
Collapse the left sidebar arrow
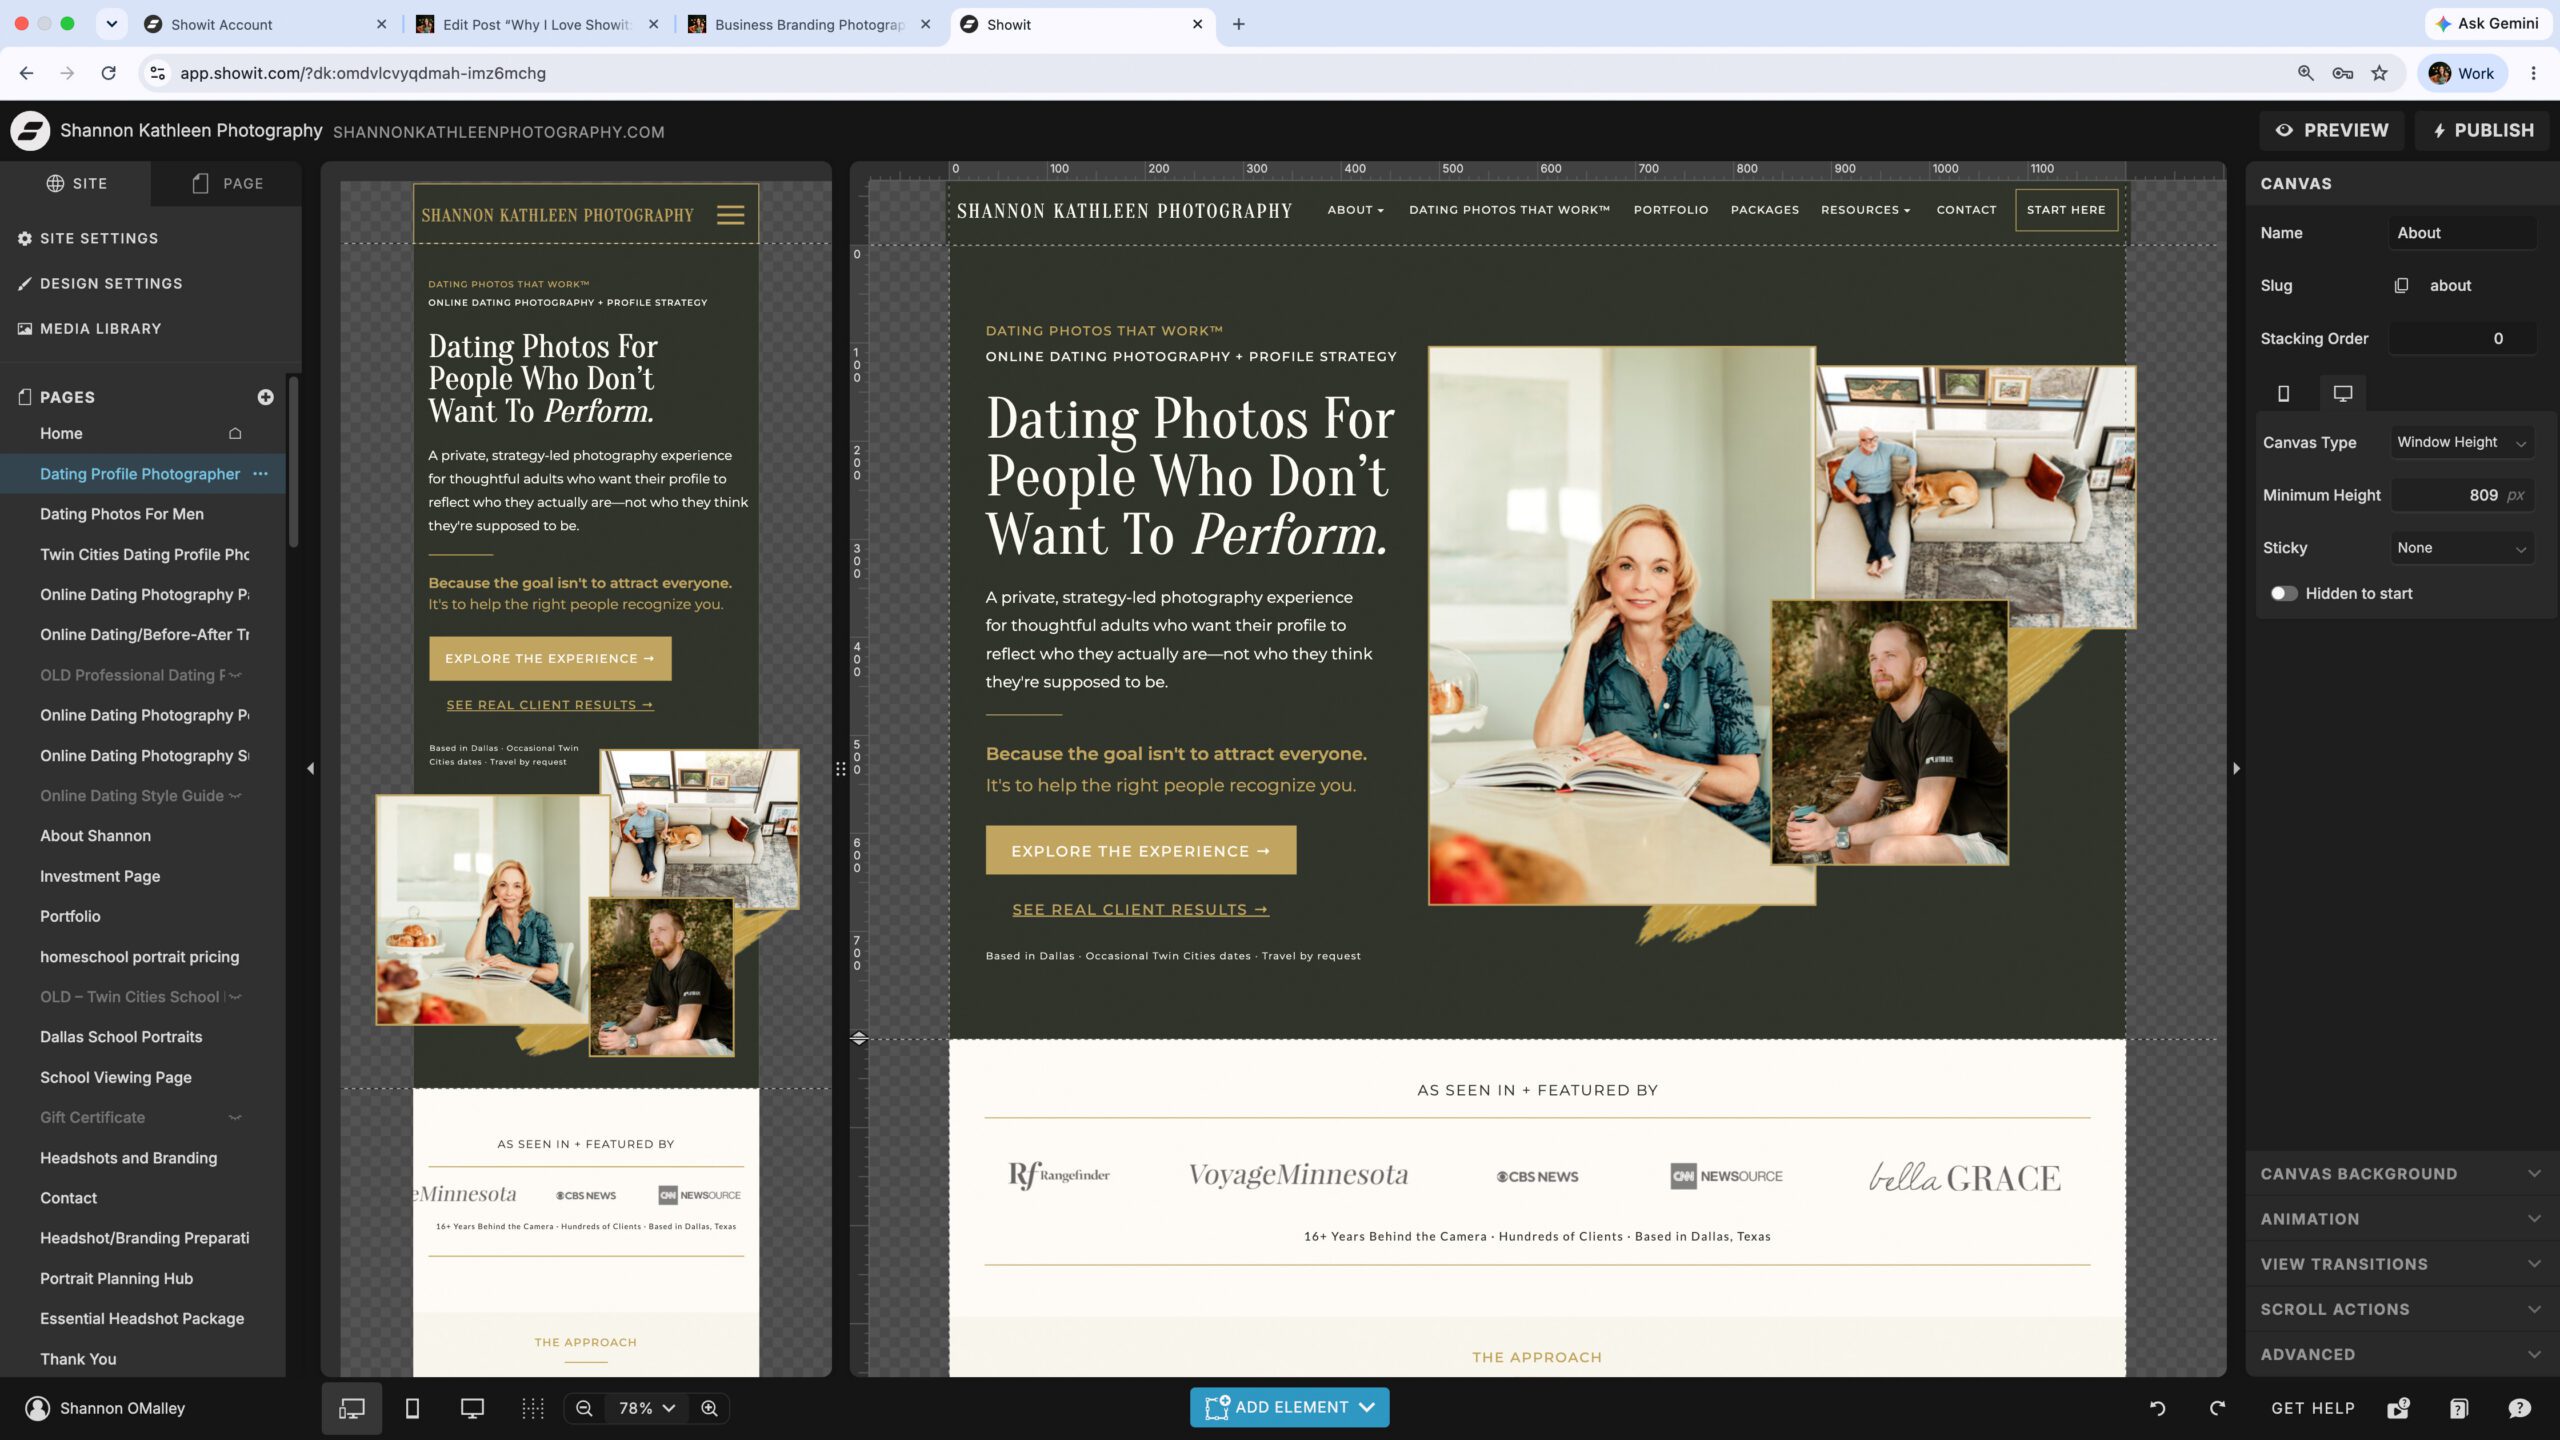[x=310, y=769]
